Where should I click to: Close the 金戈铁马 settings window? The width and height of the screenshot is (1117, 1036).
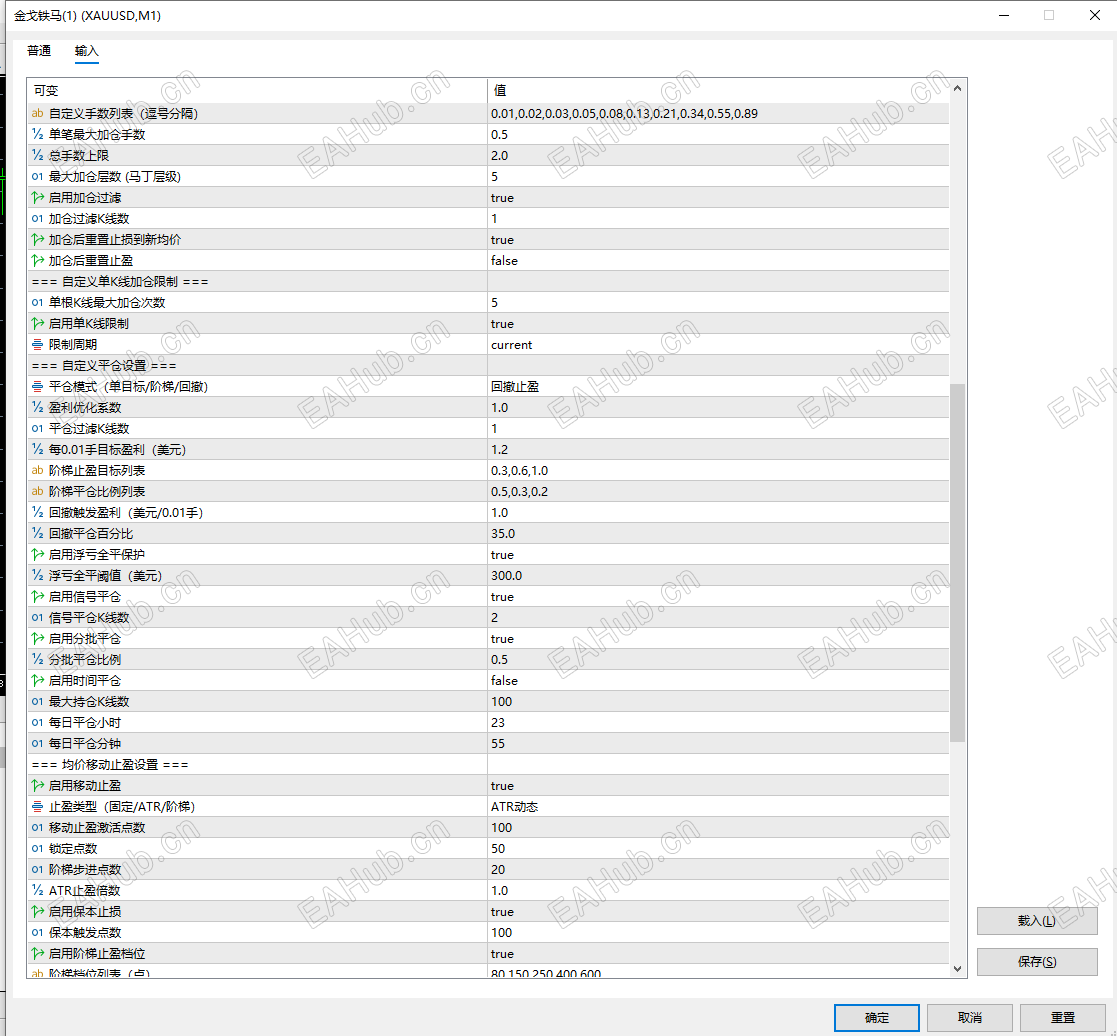point(1094,15)
